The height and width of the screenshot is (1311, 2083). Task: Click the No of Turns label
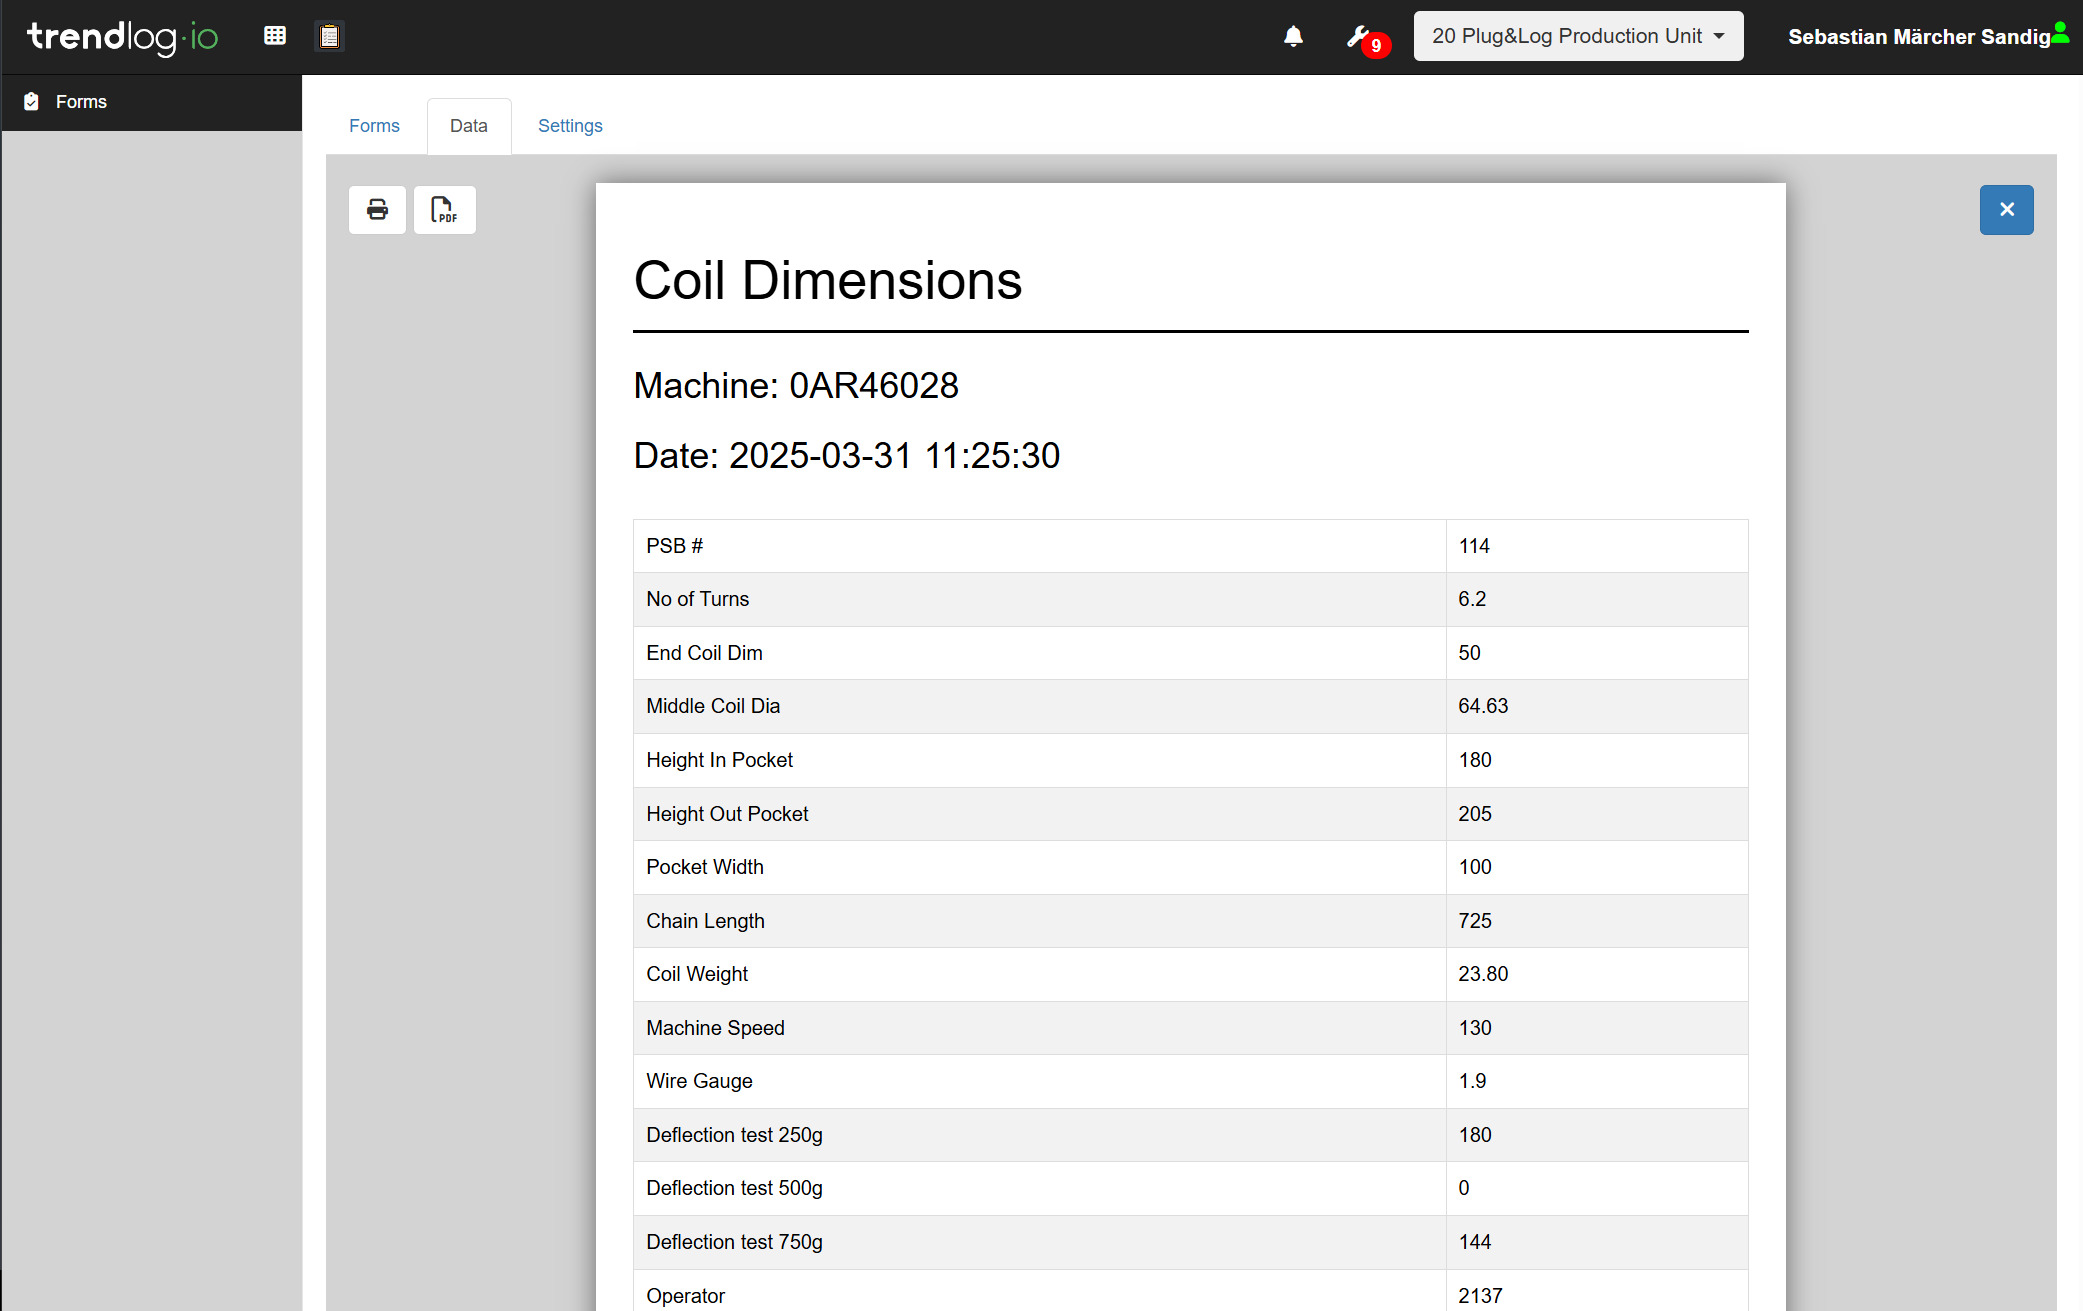[697, 599]
